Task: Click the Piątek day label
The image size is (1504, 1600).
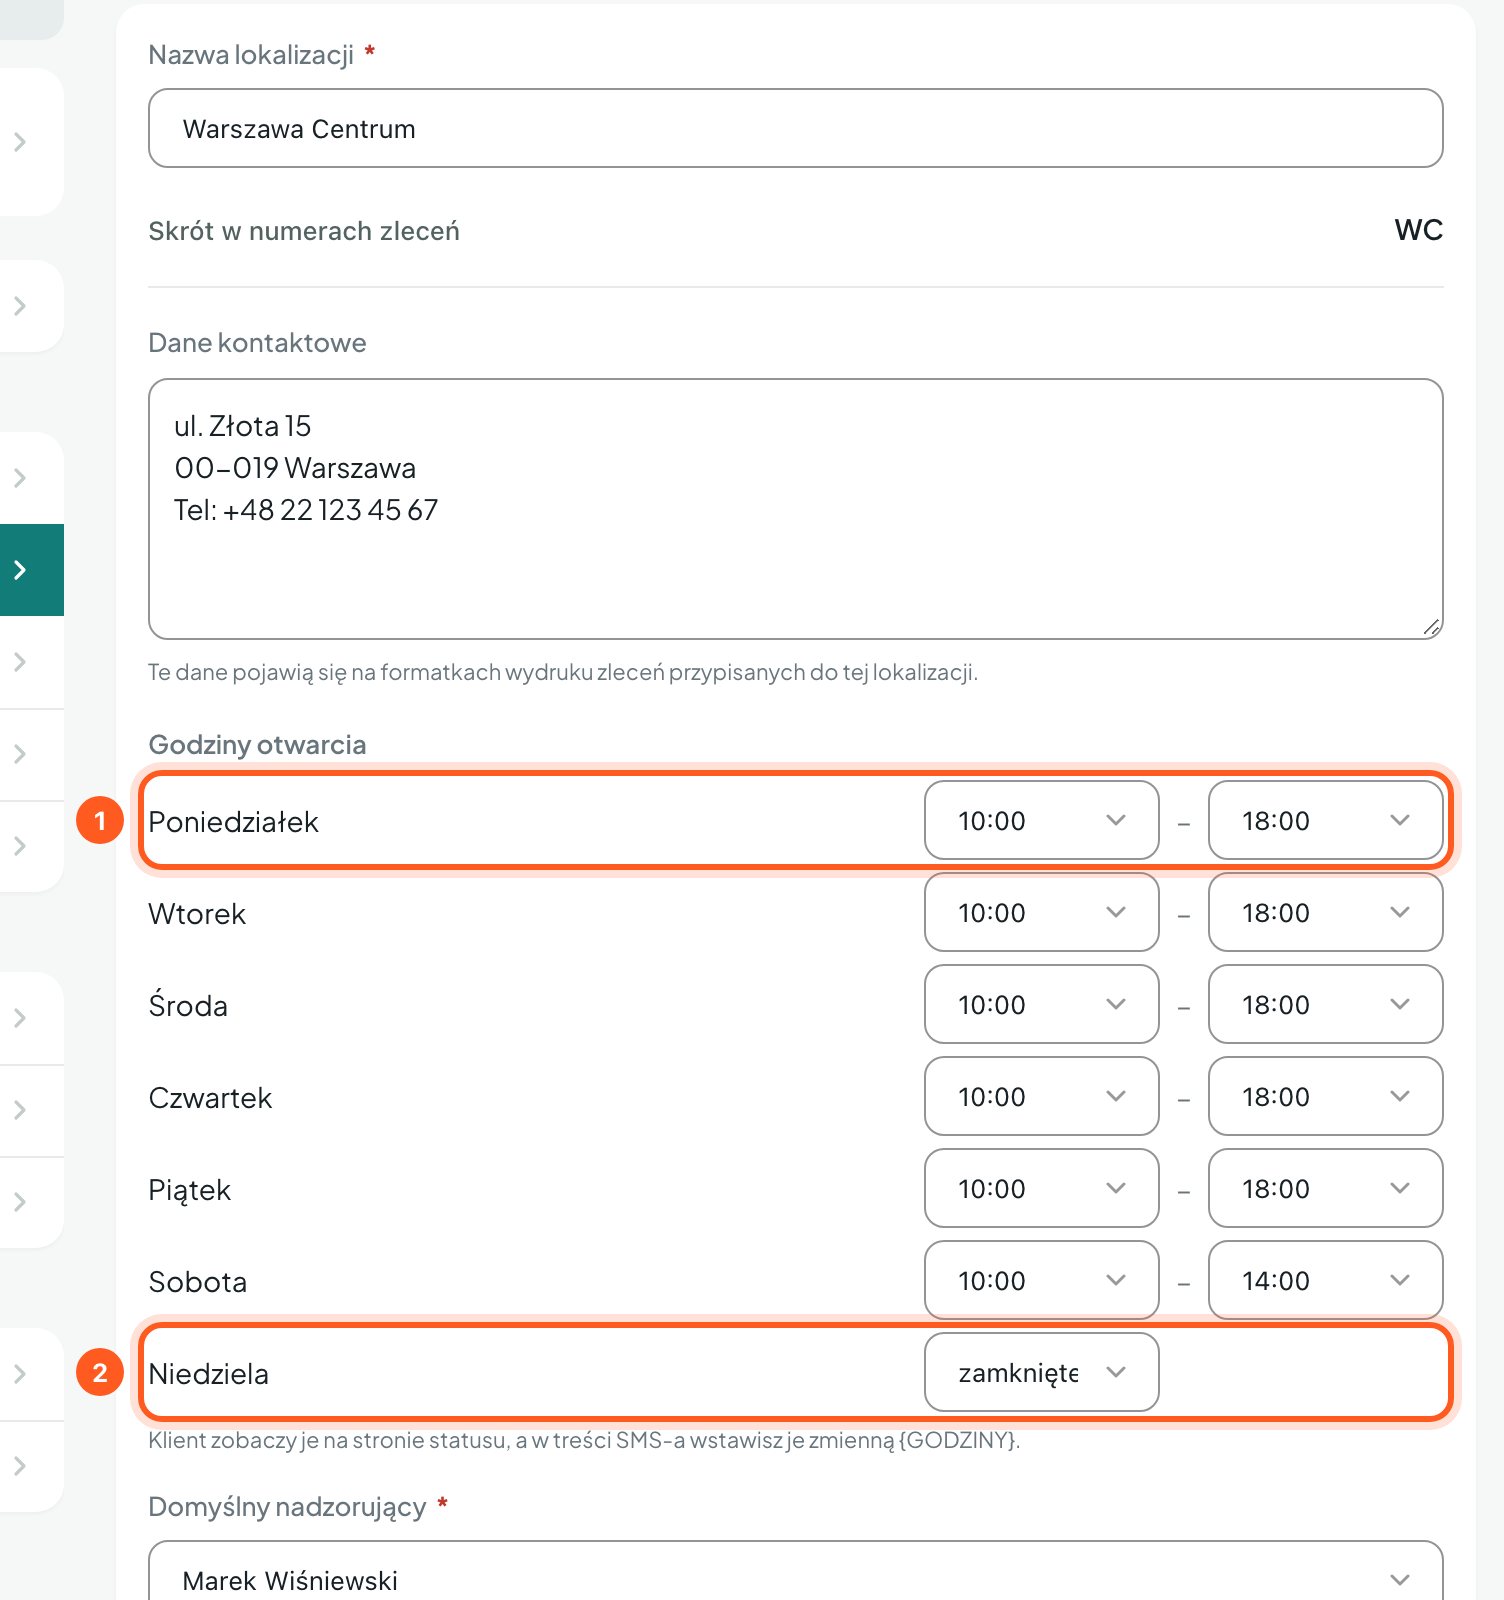Action: [x=189, y=1190]
